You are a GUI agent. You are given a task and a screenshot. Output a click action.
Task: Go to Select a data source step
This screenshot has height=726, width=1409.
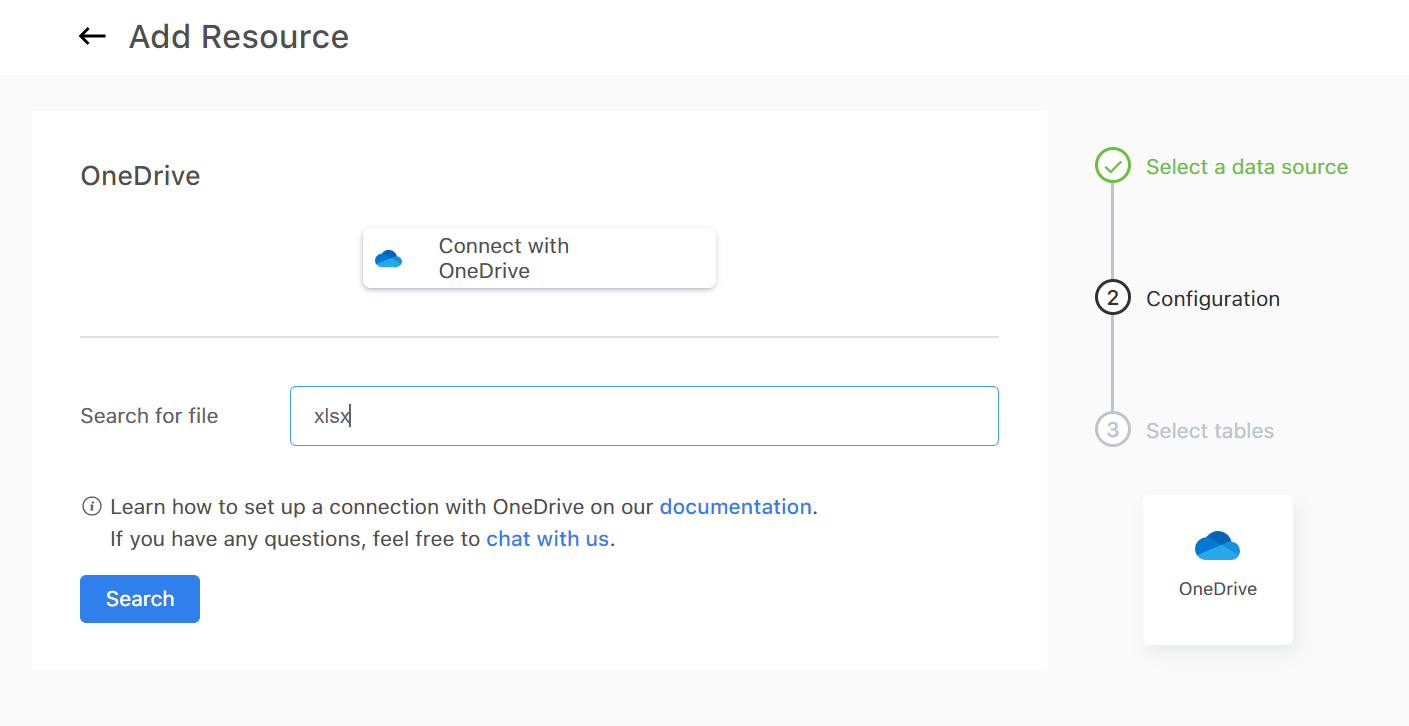tap(1246, 167)
